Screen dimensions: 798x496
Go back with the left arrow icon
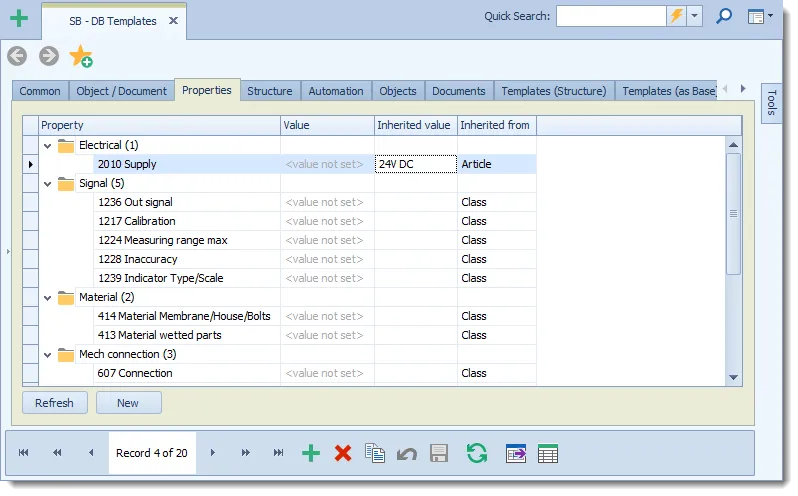[17, 56]
